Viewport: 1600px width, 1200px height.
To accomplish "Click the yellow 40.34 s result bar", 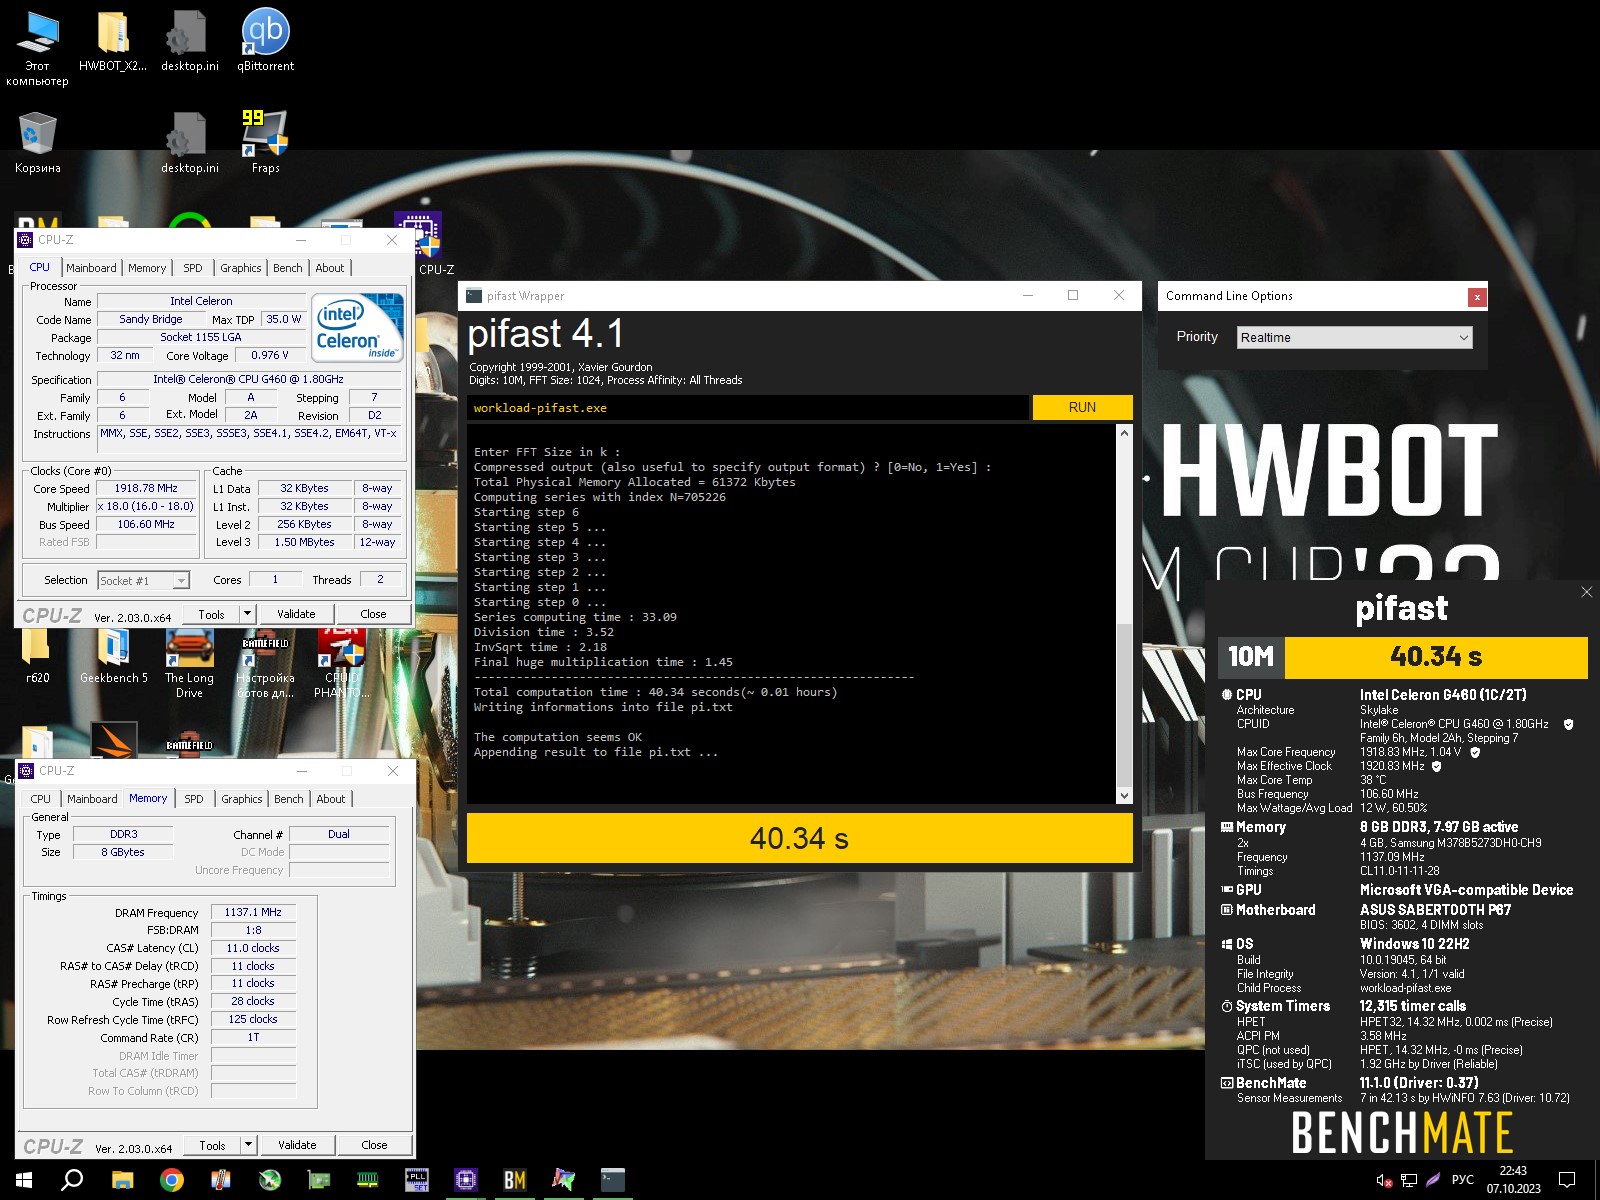I will click(x=799, y=838).
